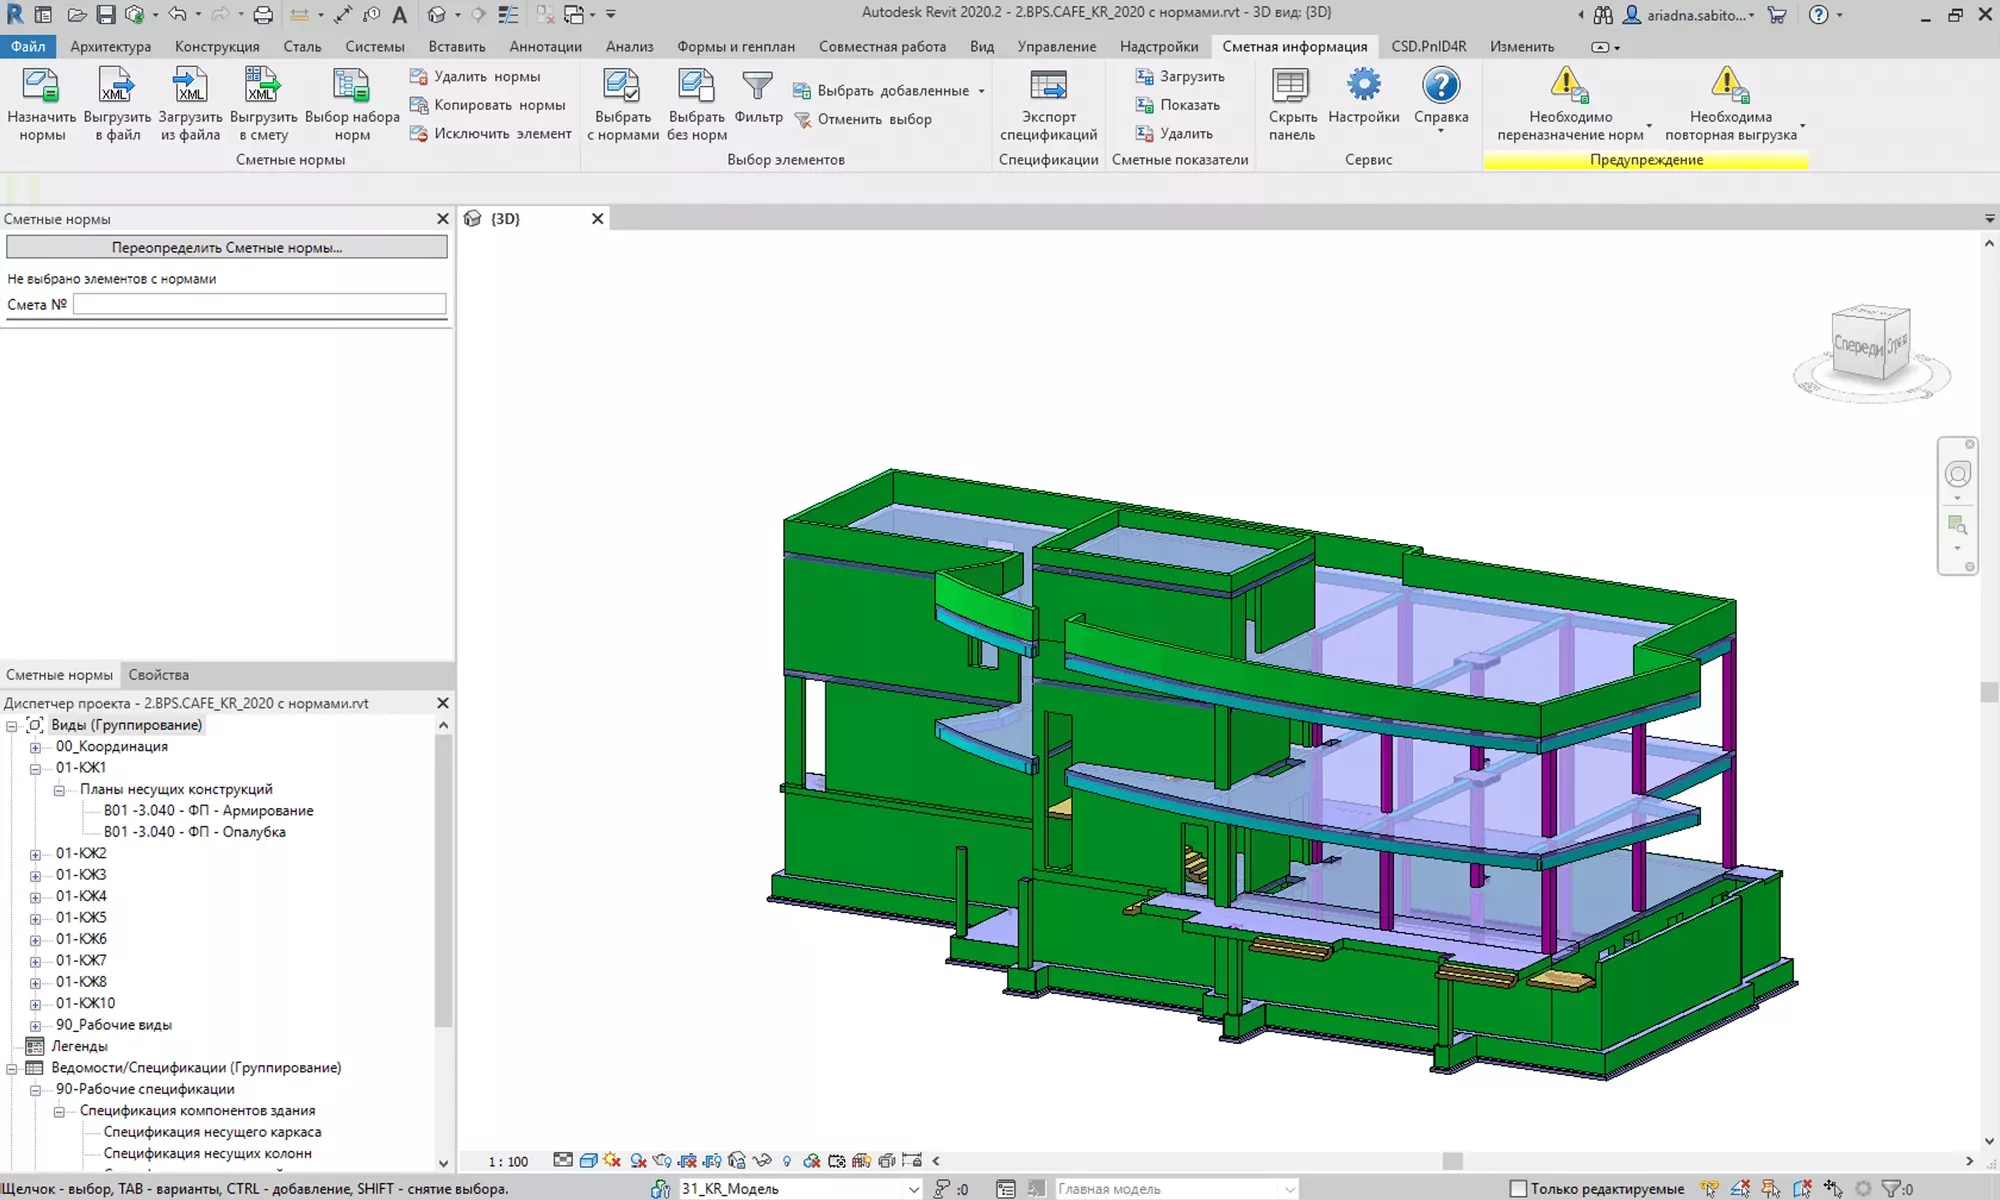Open the 31_KR_Модель workset dropdown
Image resolution: width=2000 pixels, height=1200 pixels.
912,1189
